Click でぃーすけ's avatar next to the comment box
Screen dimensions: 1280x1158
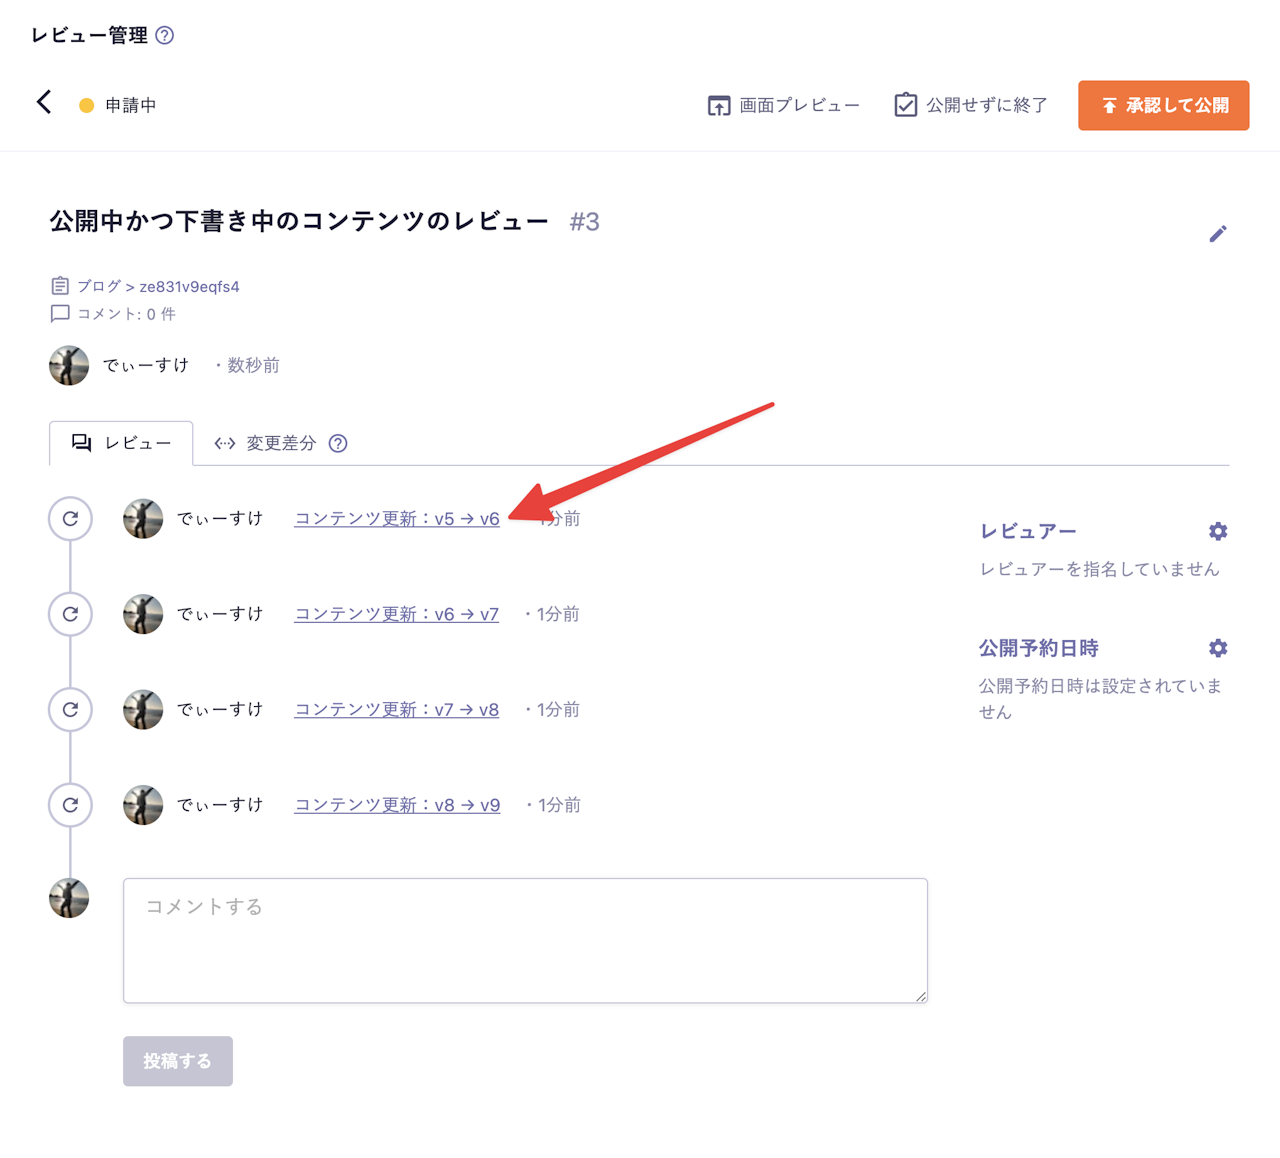[x=69, y=898]
